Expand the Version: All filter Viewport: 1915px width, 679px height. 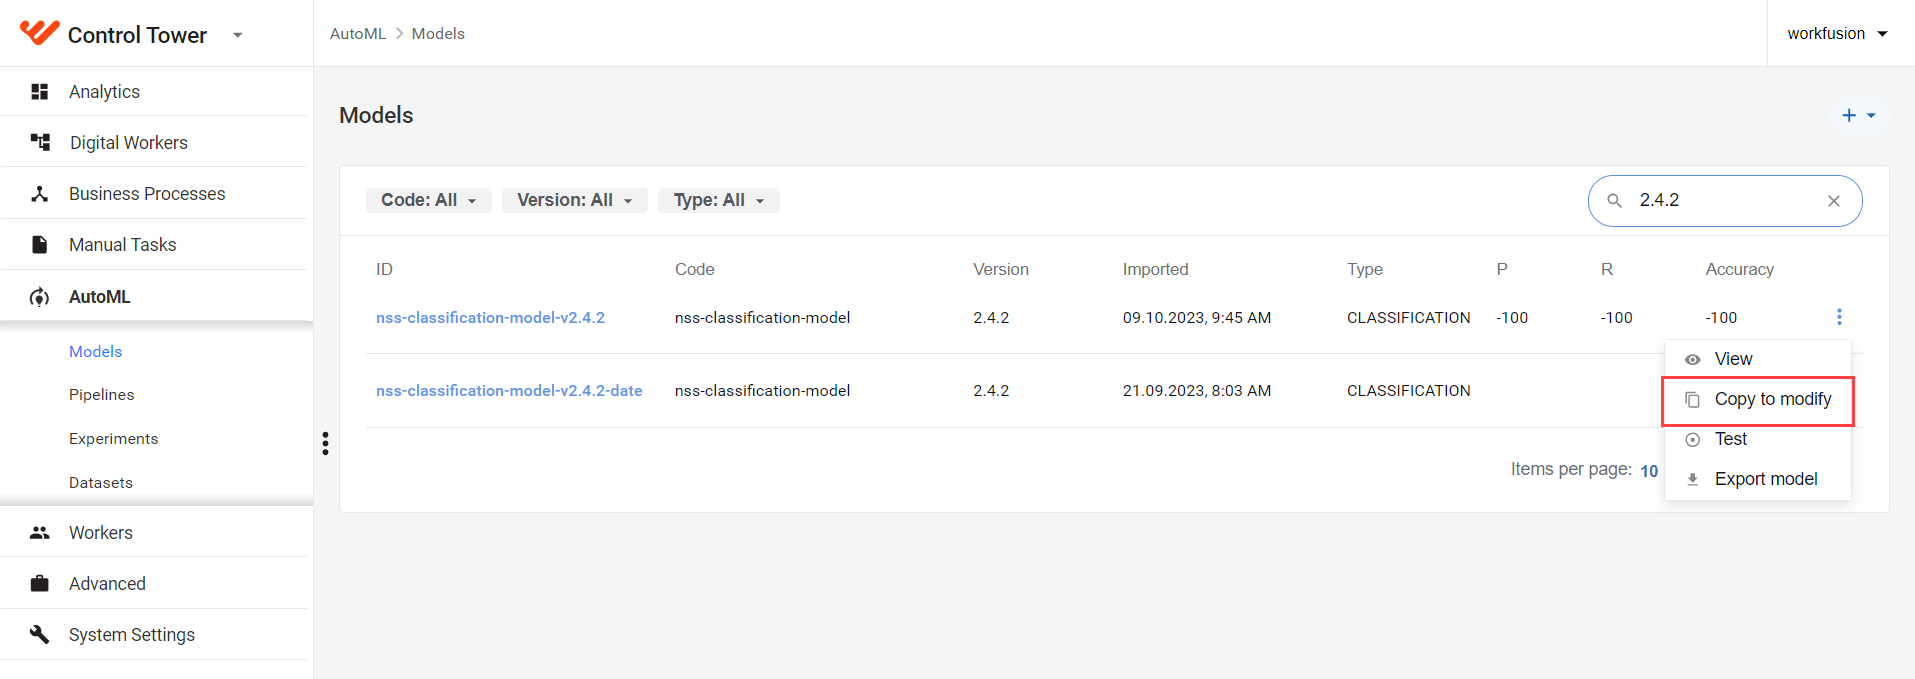point(575,200)
